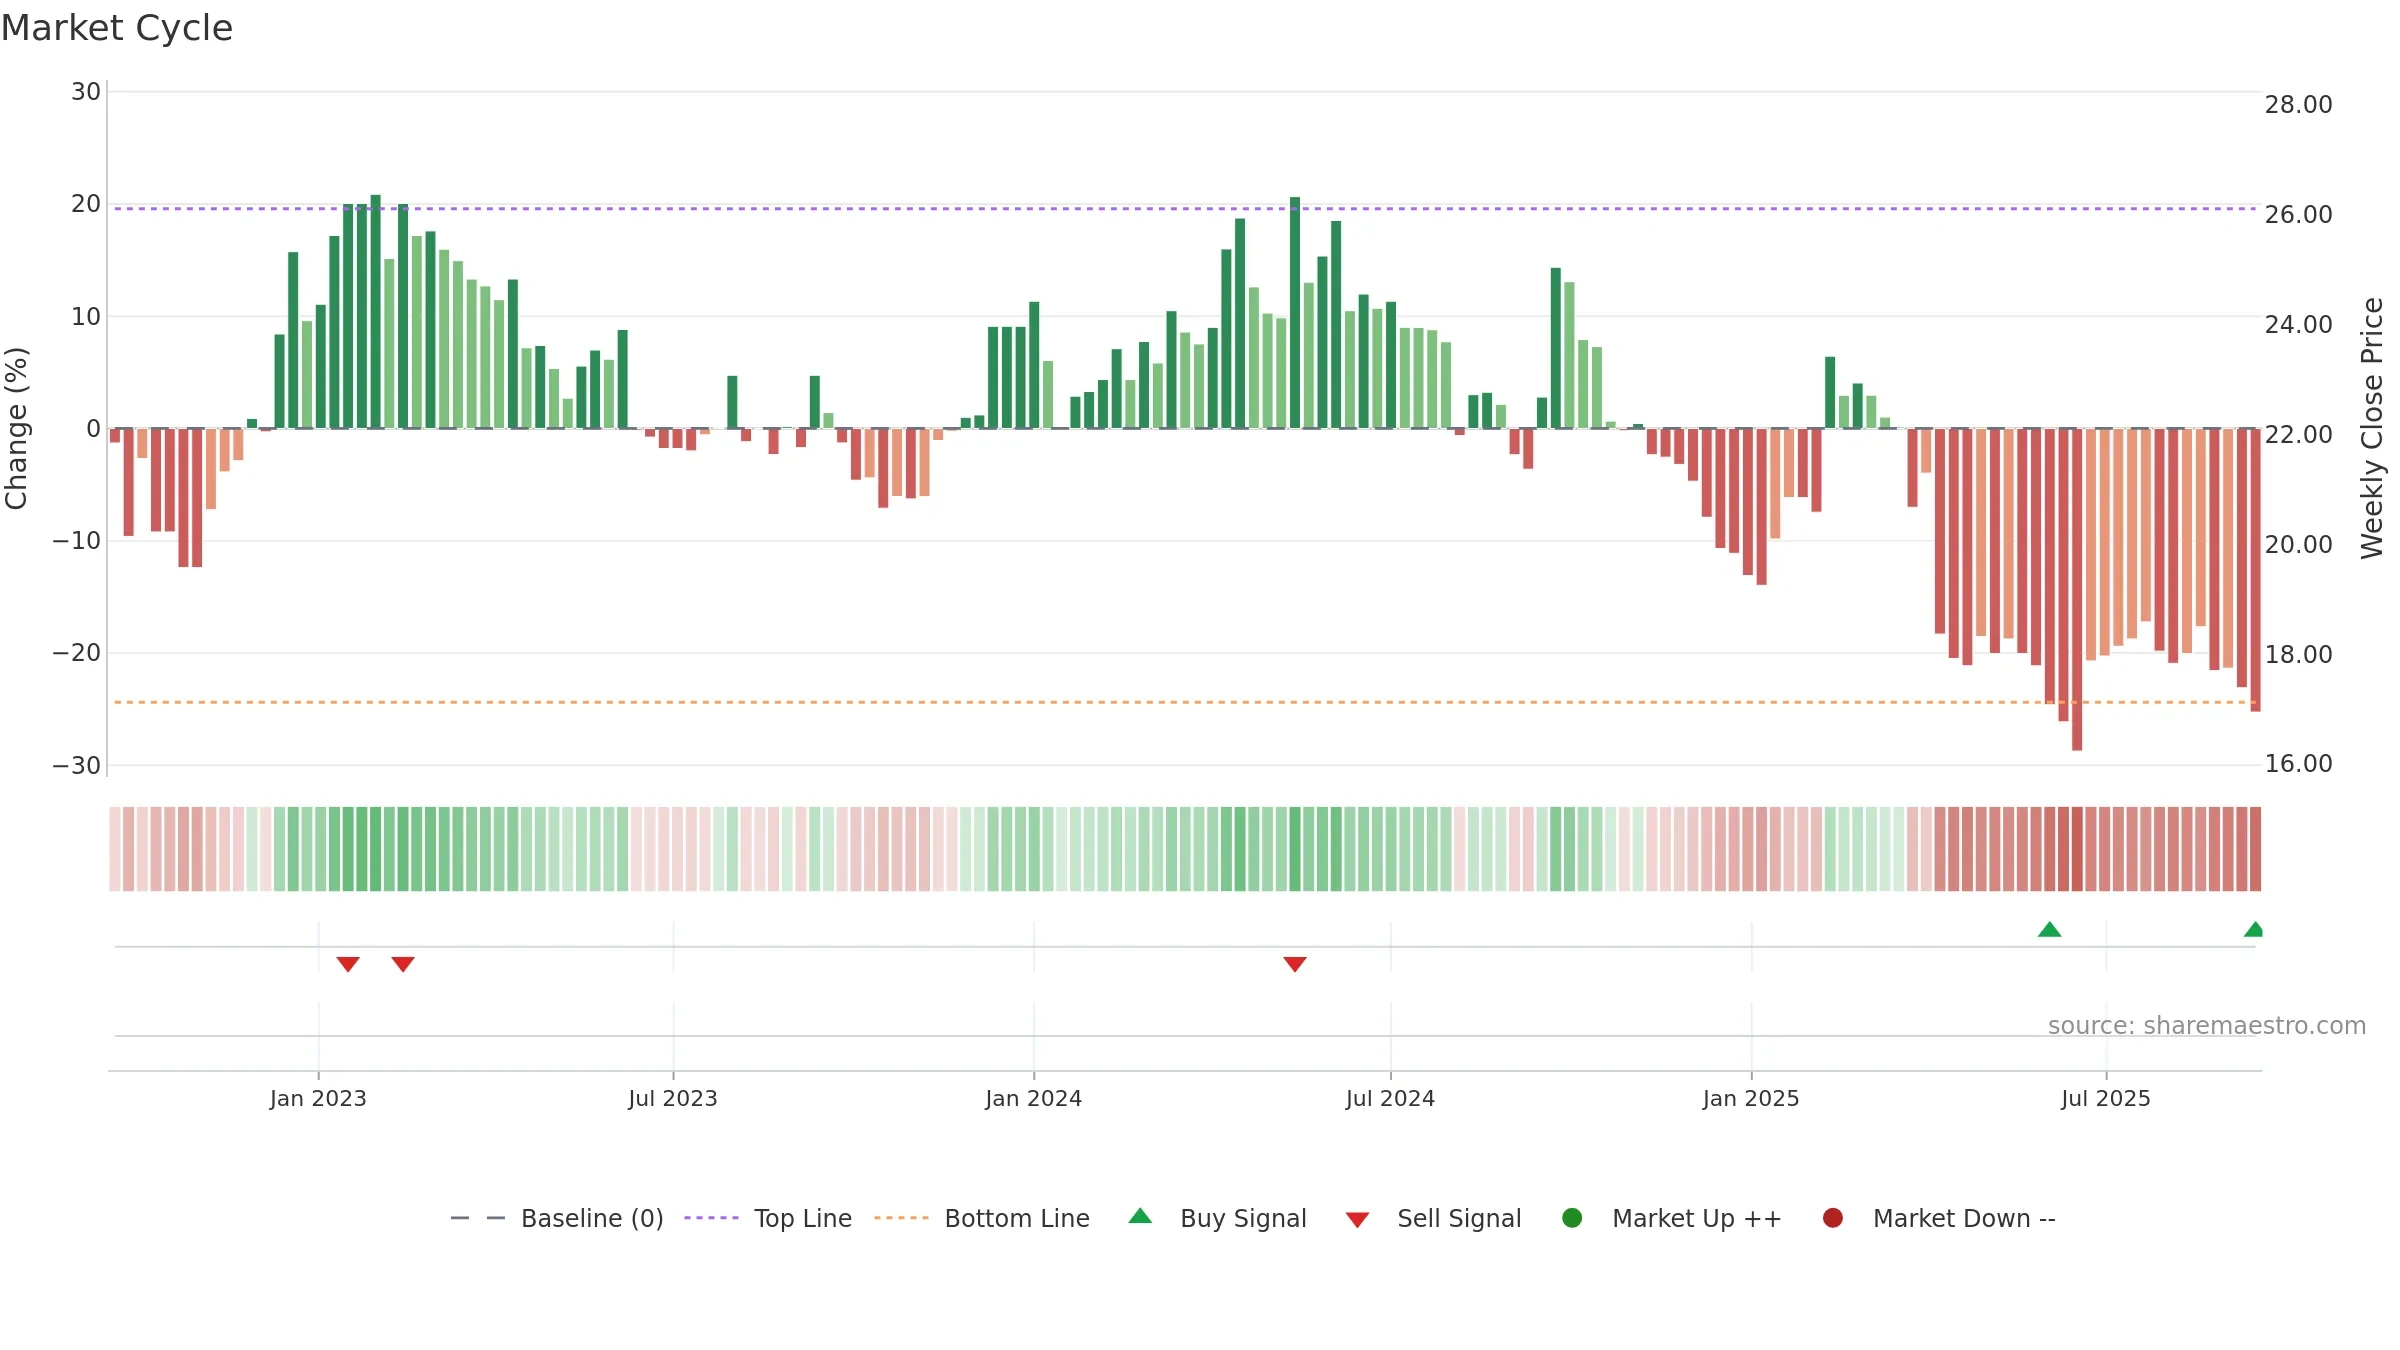Toggle the Market Down -- legend label
Screen dimensions: 2400x1350
click(1964, 1218)
